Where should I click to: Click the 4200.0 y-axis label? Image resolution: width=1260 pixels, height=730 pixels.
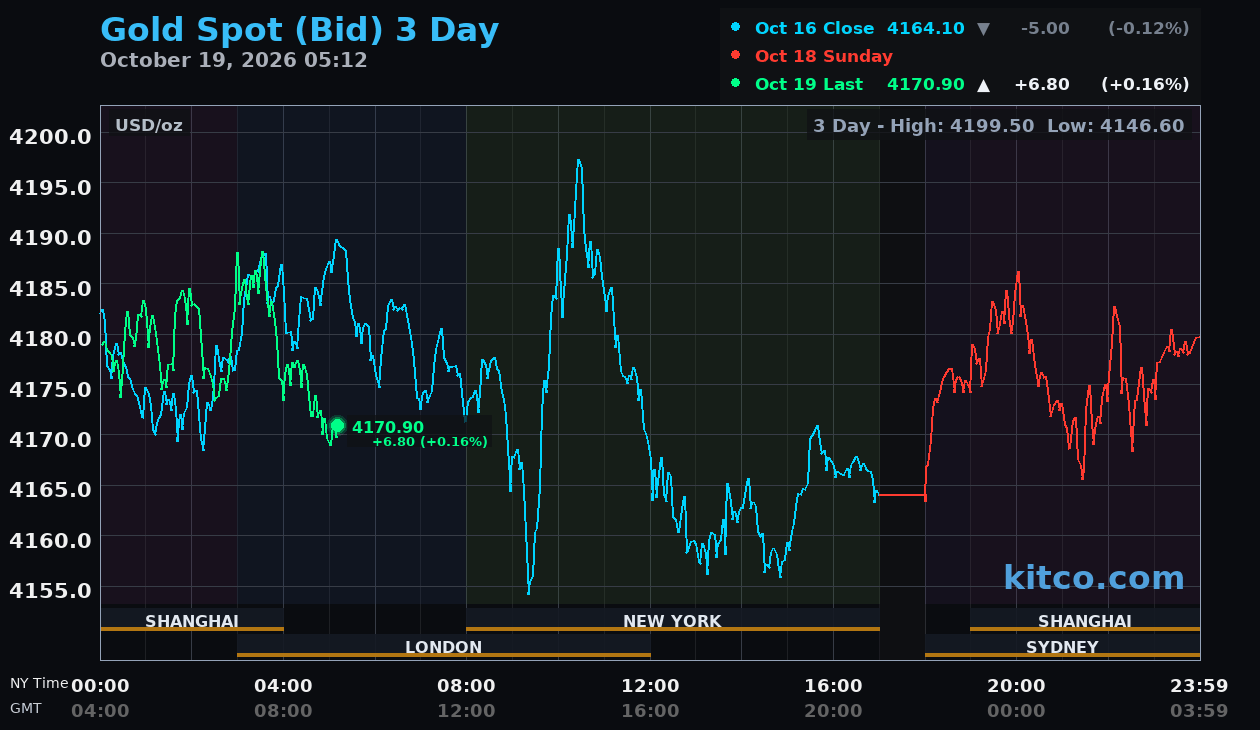(x=50, y=136)
